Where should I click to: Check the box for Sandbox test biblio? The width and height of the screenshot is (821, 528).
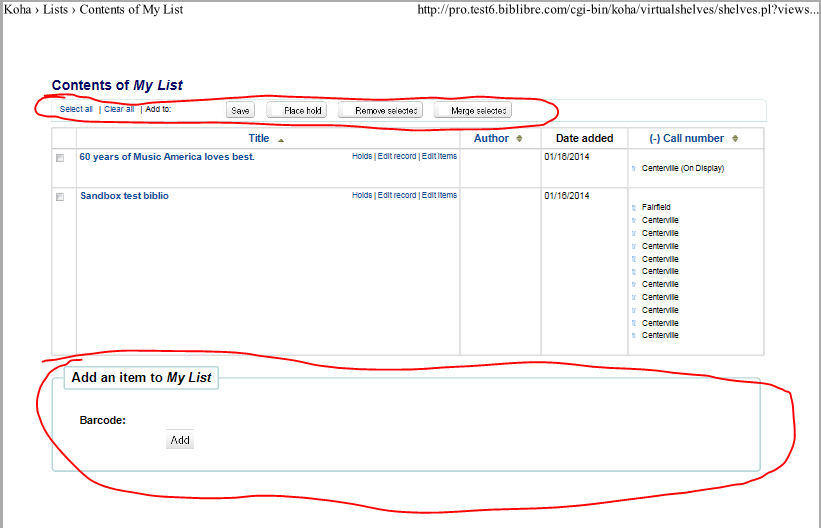pos(60,197)
